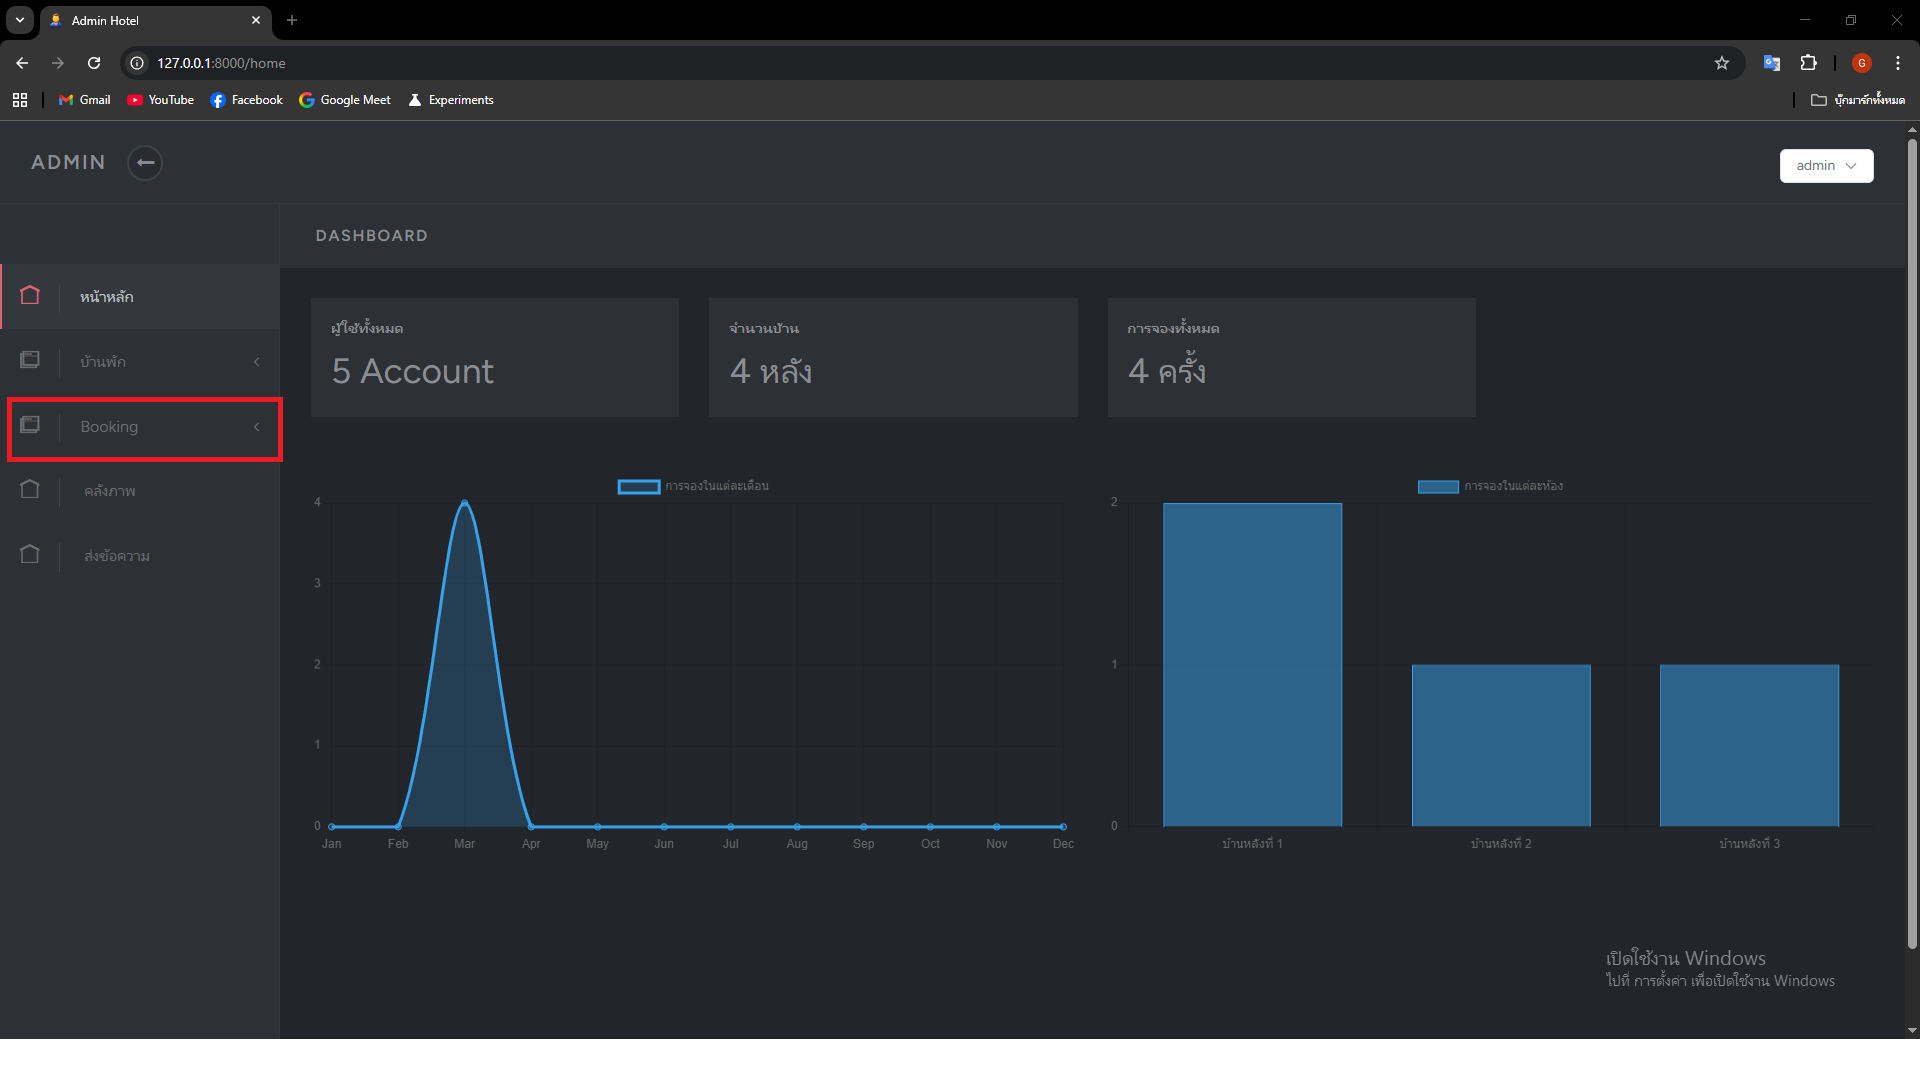Click the Google Translate icon in address bar
Screen dimensions: 1920x1074
click(x=1771, y=63)
